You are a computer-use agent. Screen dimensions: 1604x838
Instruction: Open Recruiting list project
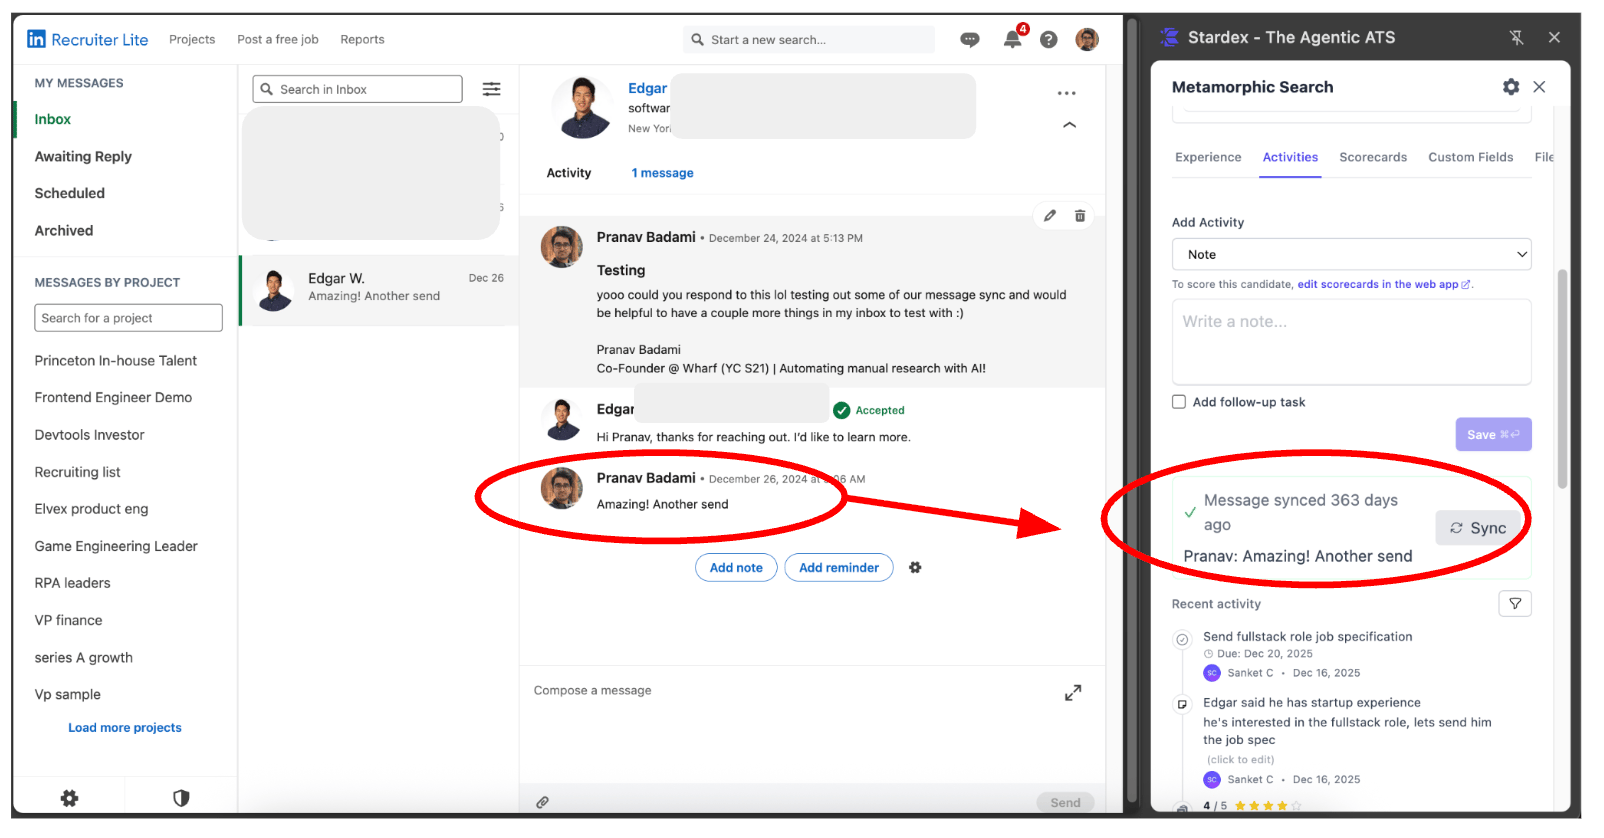pos(77,472)
